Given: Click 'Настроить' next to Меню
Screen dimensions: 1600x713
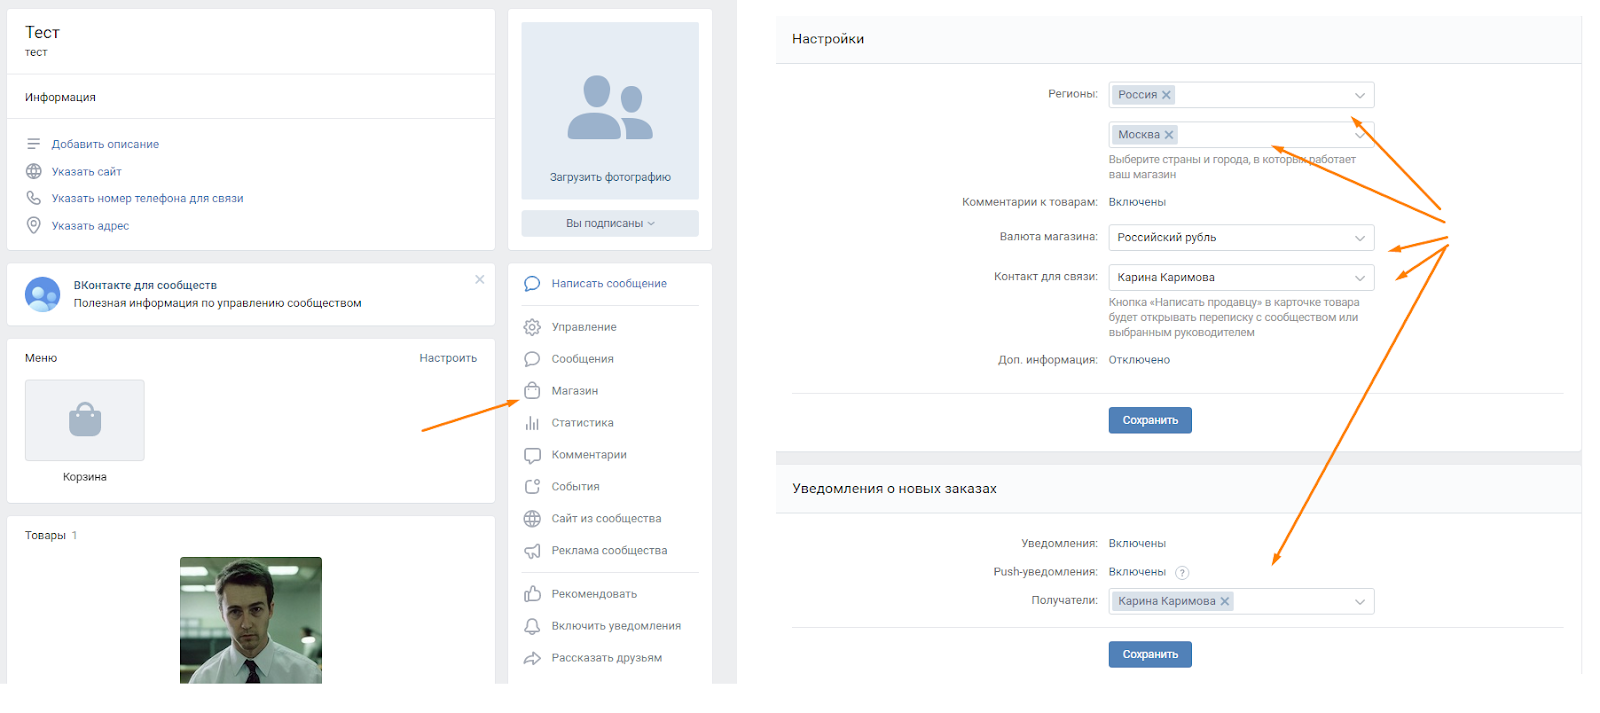Looking at the screenshot, I should pyautogui.click(x=448, y=358).
